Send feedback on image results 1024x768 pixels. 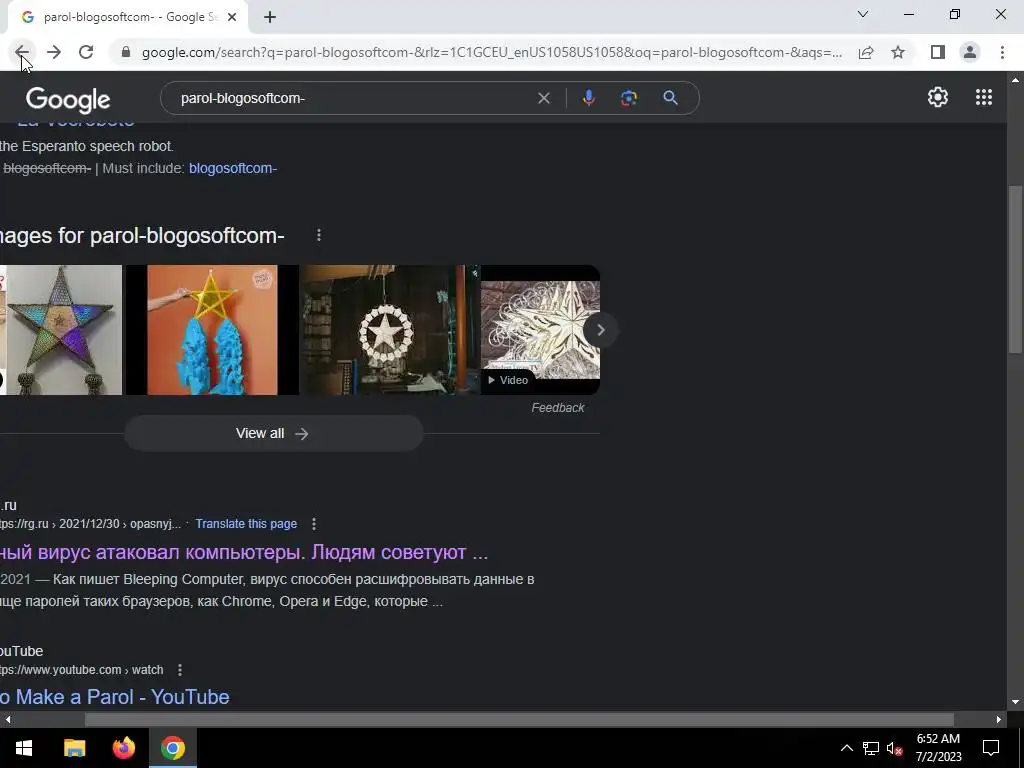(558, 408)
